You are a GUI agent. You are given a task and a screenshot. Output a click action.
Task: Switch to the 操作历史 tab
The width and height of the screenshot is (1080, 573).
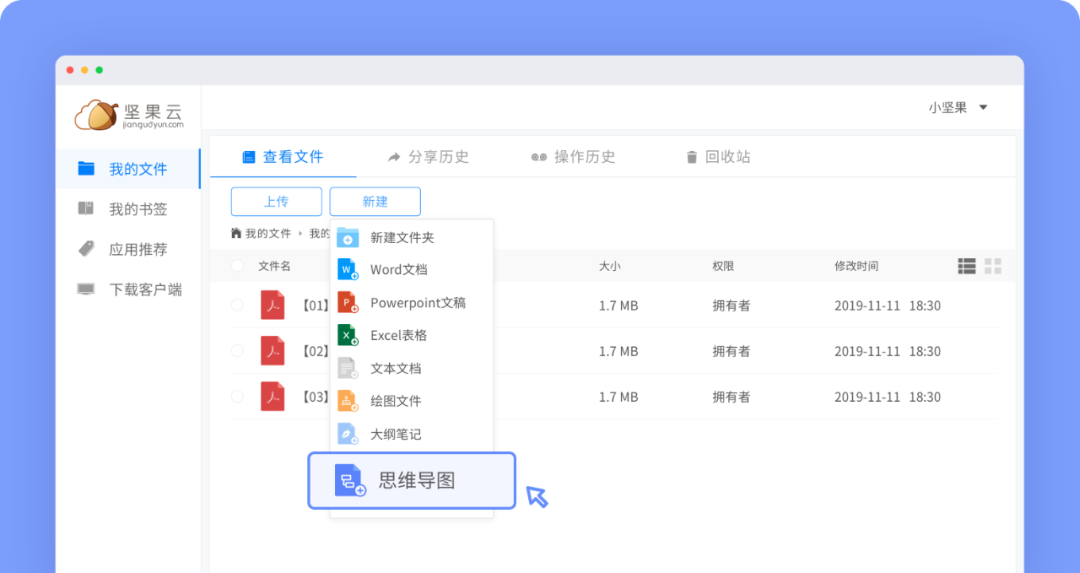573,157
